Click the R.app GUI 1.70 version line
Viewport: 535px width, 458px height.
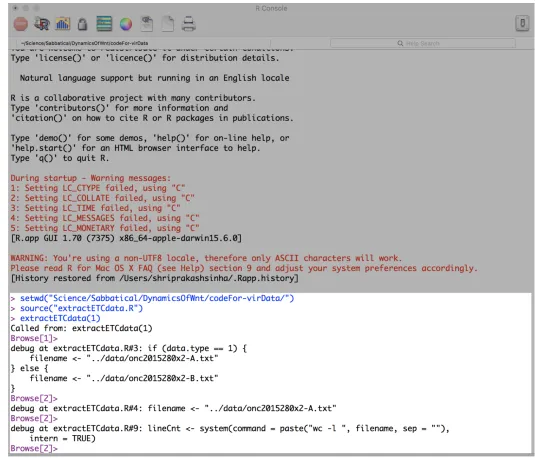[x=126, y=238]
